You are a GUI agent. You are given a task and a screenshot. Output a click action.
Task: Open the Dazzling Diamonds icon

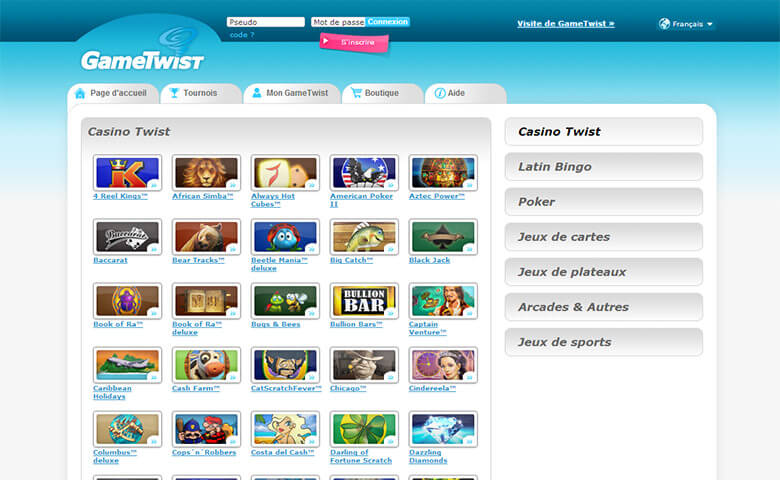443,429
